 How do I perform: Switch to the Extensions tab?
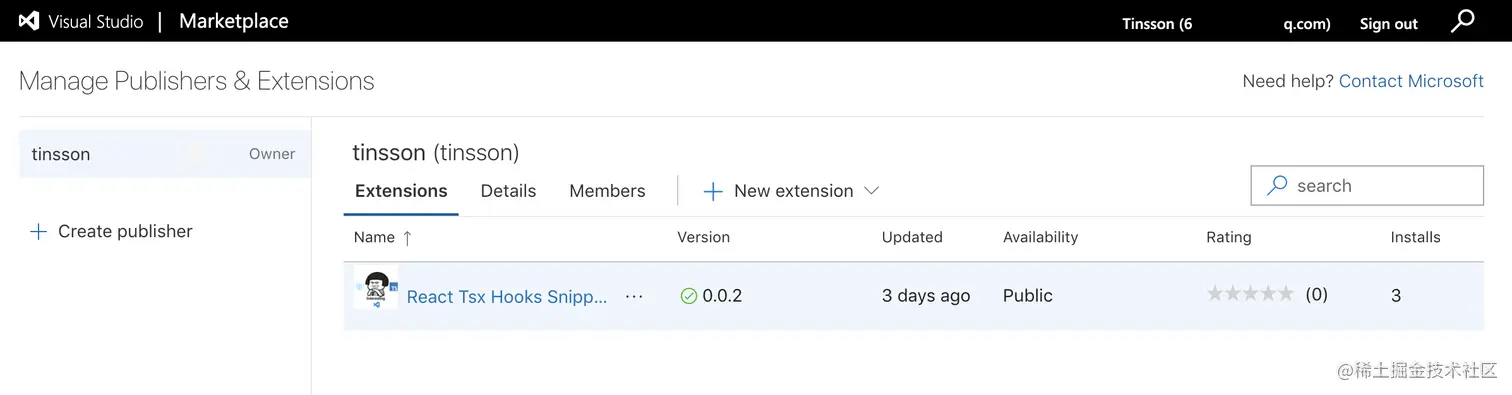pyautogui.click(x=401, y=191)
